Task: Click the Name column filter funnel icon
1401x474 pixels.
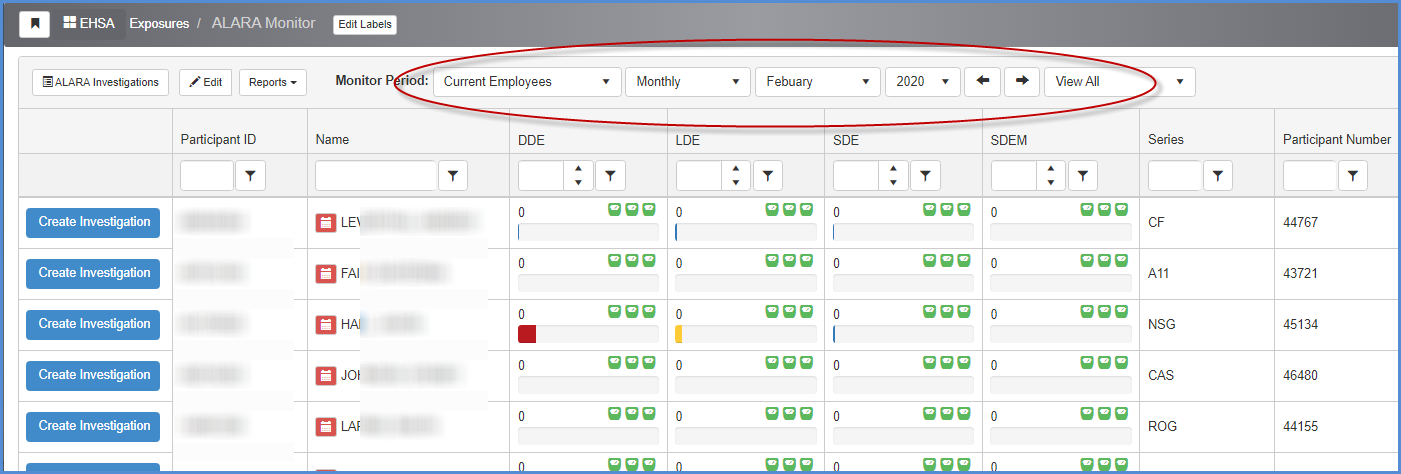Action: point(454,176)
